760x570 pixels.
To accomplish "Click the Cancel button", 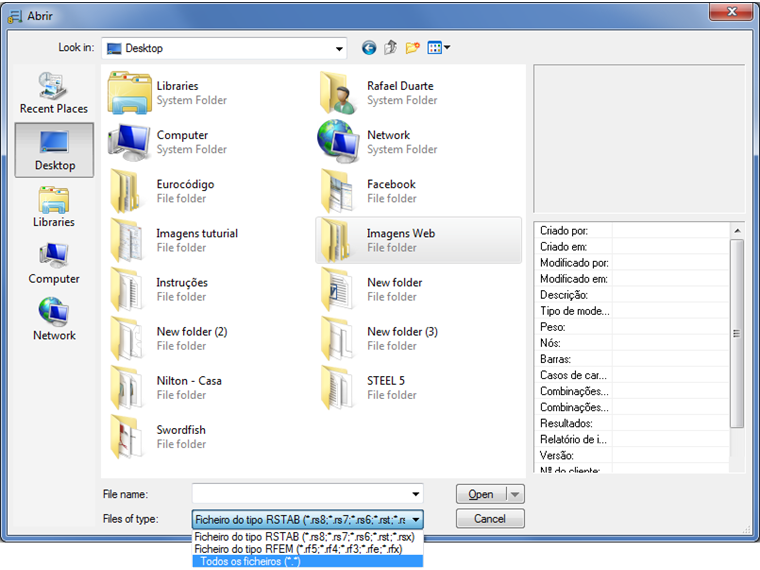I will (490, 519).
